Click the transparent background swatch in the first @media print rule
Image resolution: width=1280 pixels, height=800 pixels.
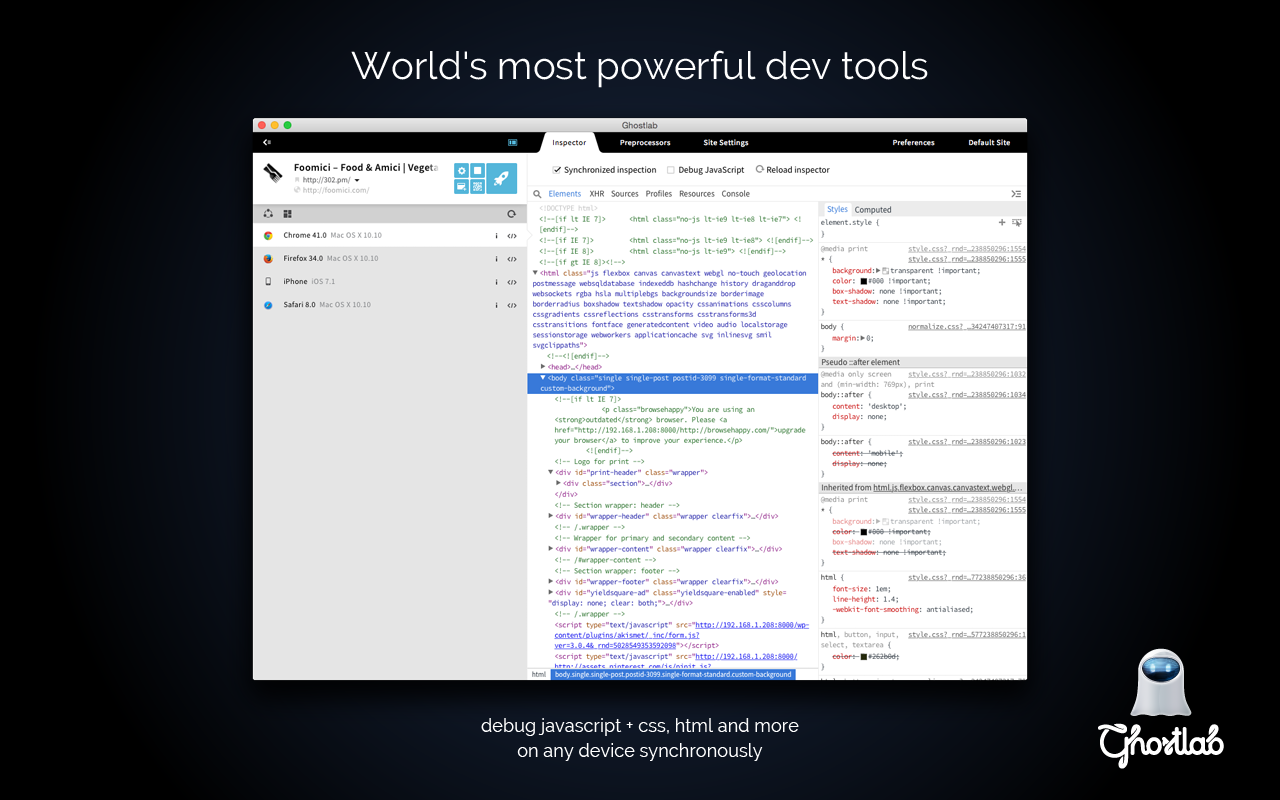(x=886, y=270)
